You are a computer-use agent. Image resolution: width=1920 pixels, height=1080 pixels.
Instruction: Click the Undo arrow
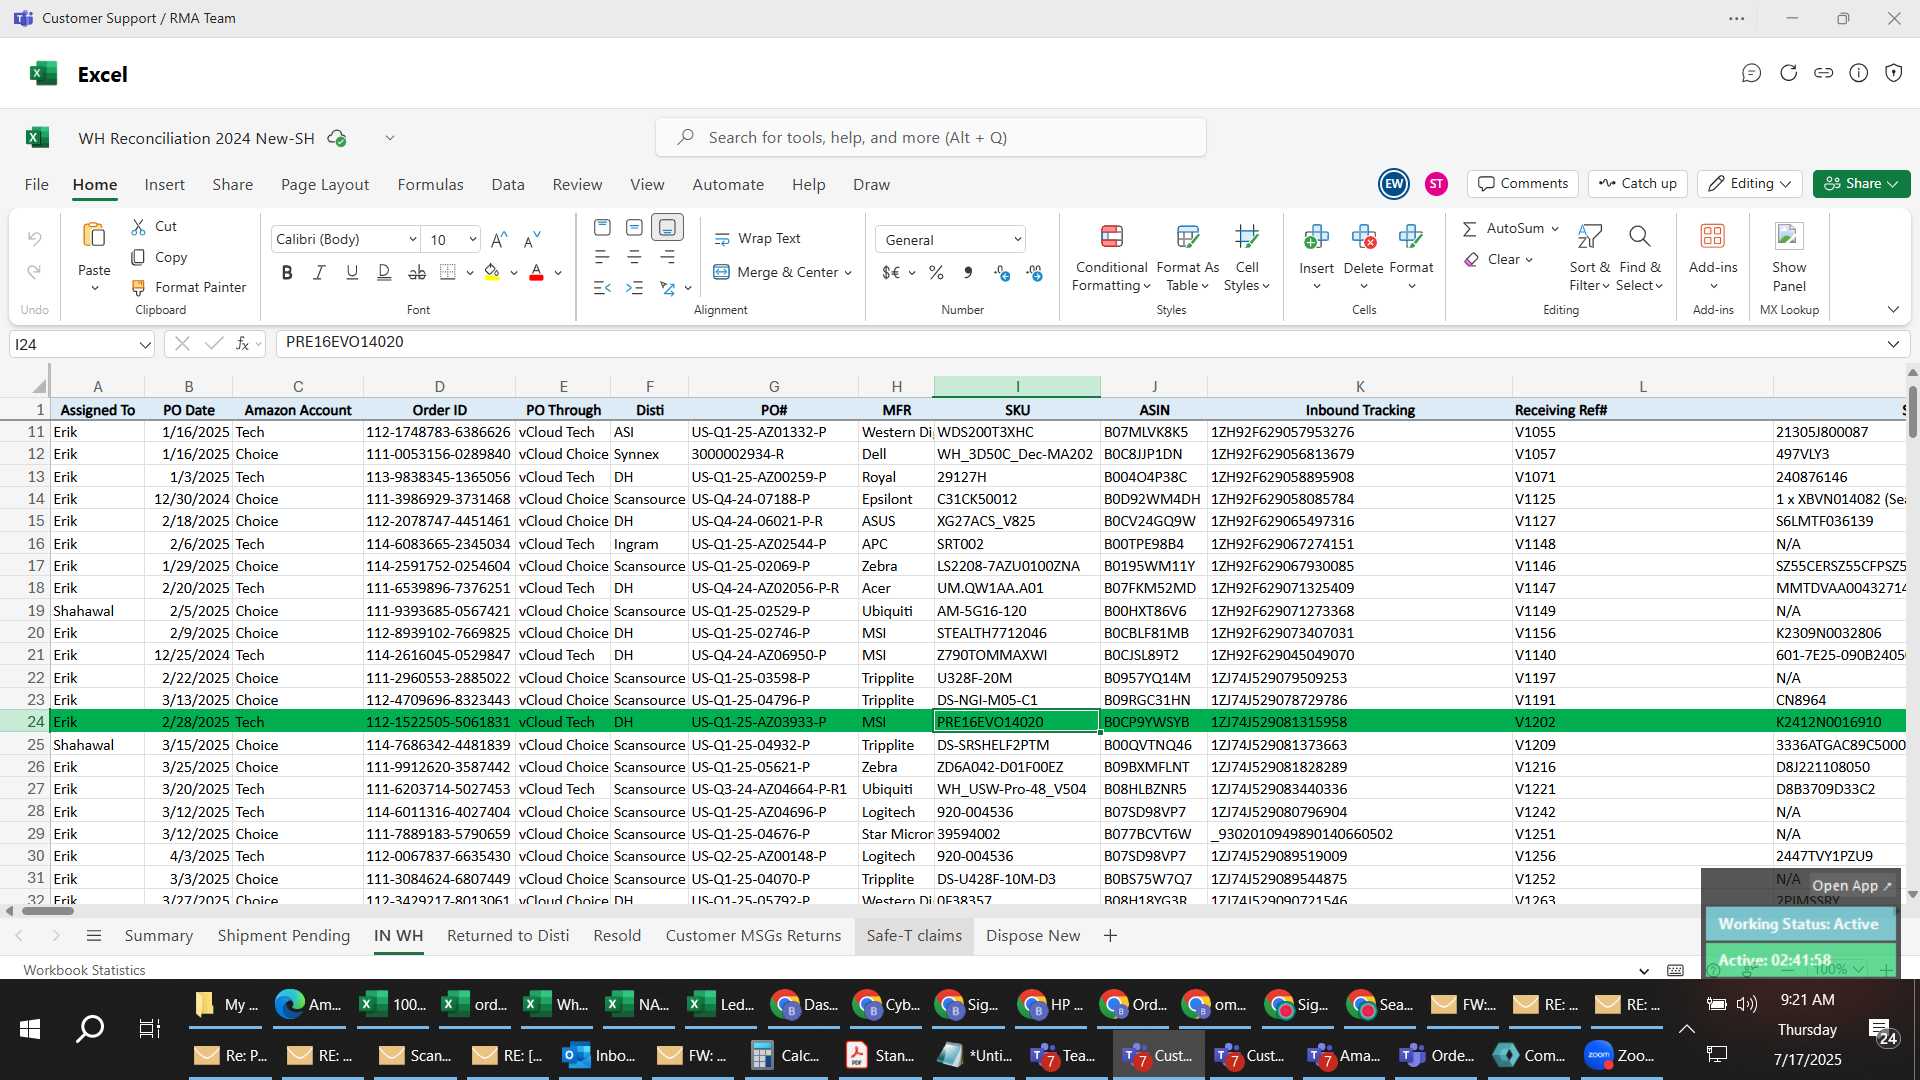click(x=34, y=238)
